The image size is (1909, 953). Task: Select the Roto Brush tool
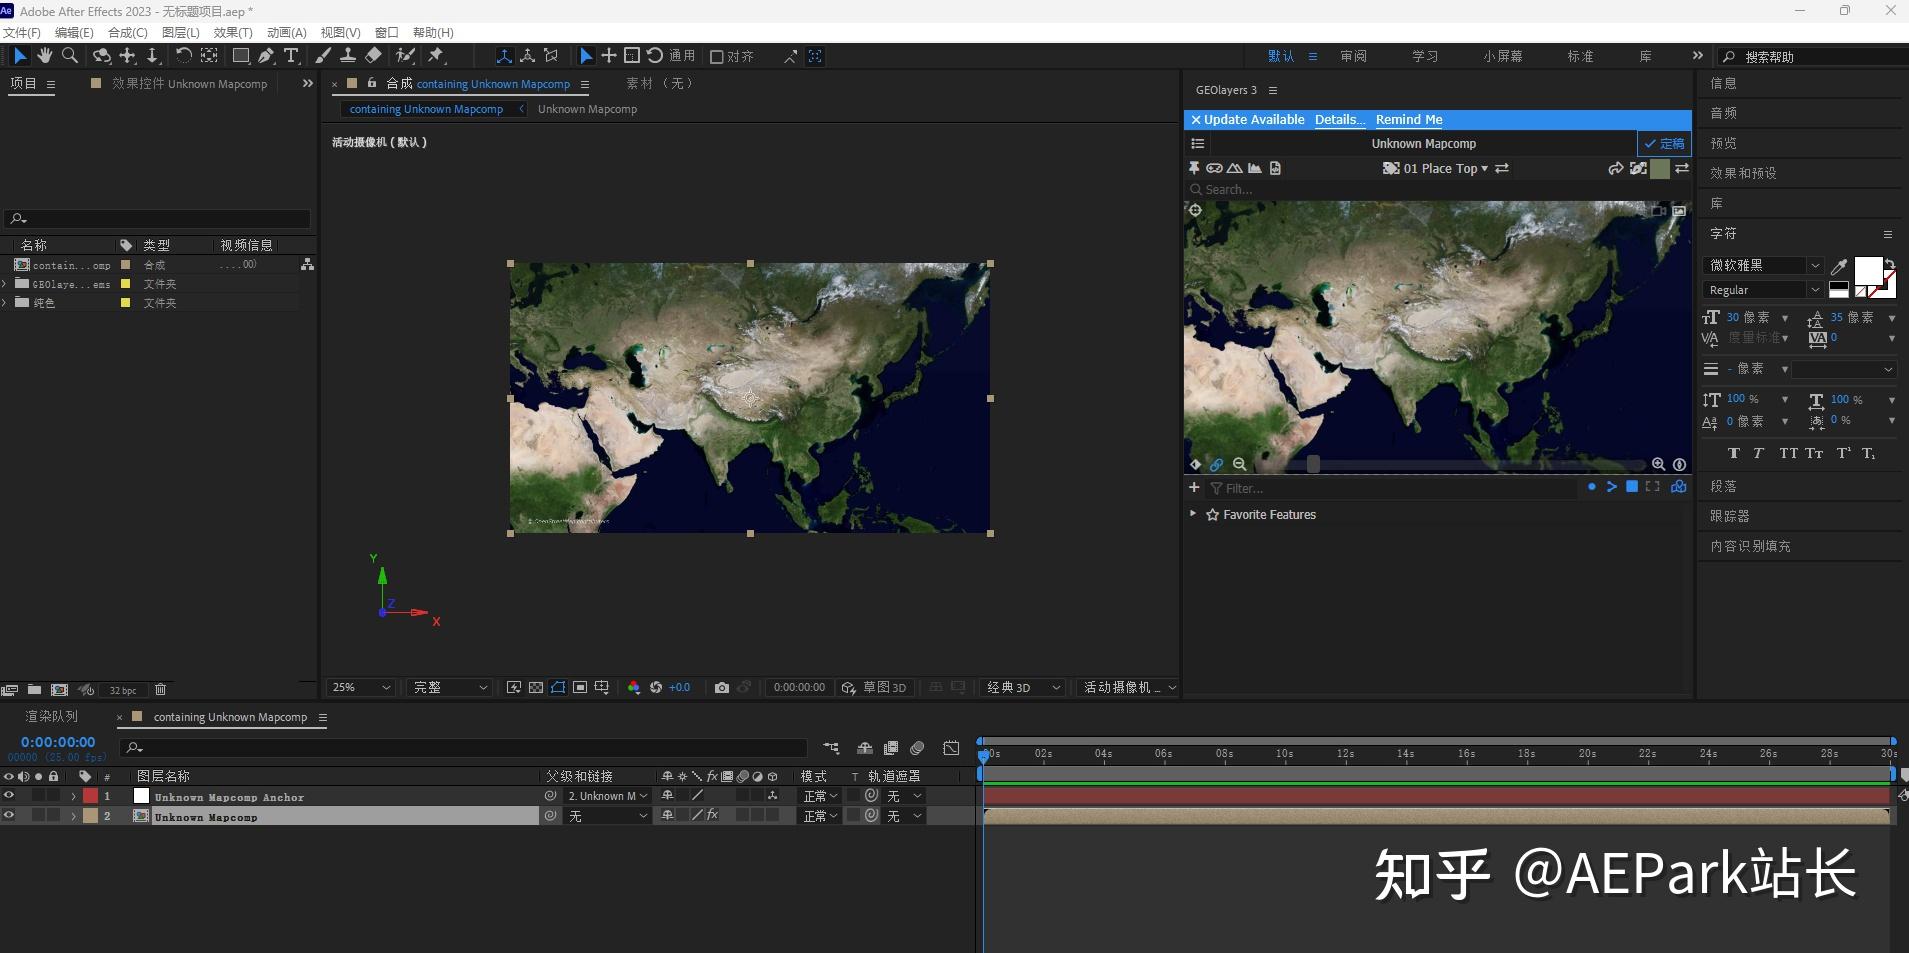click(x=404, y=56)
